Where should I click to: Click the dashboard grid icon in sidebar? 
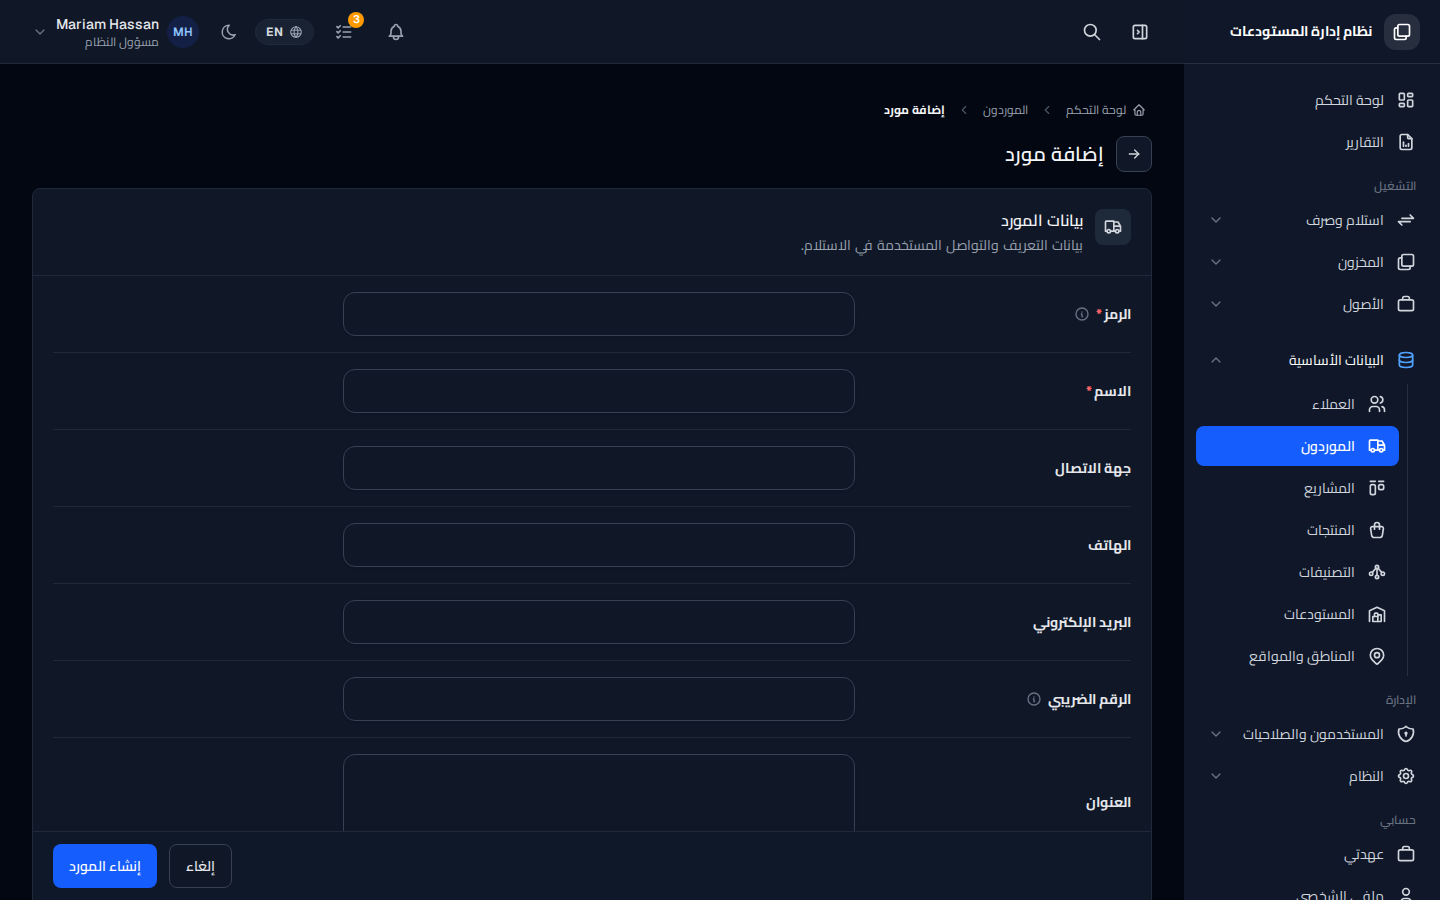pyautogui.click(x=1406, y=100)
